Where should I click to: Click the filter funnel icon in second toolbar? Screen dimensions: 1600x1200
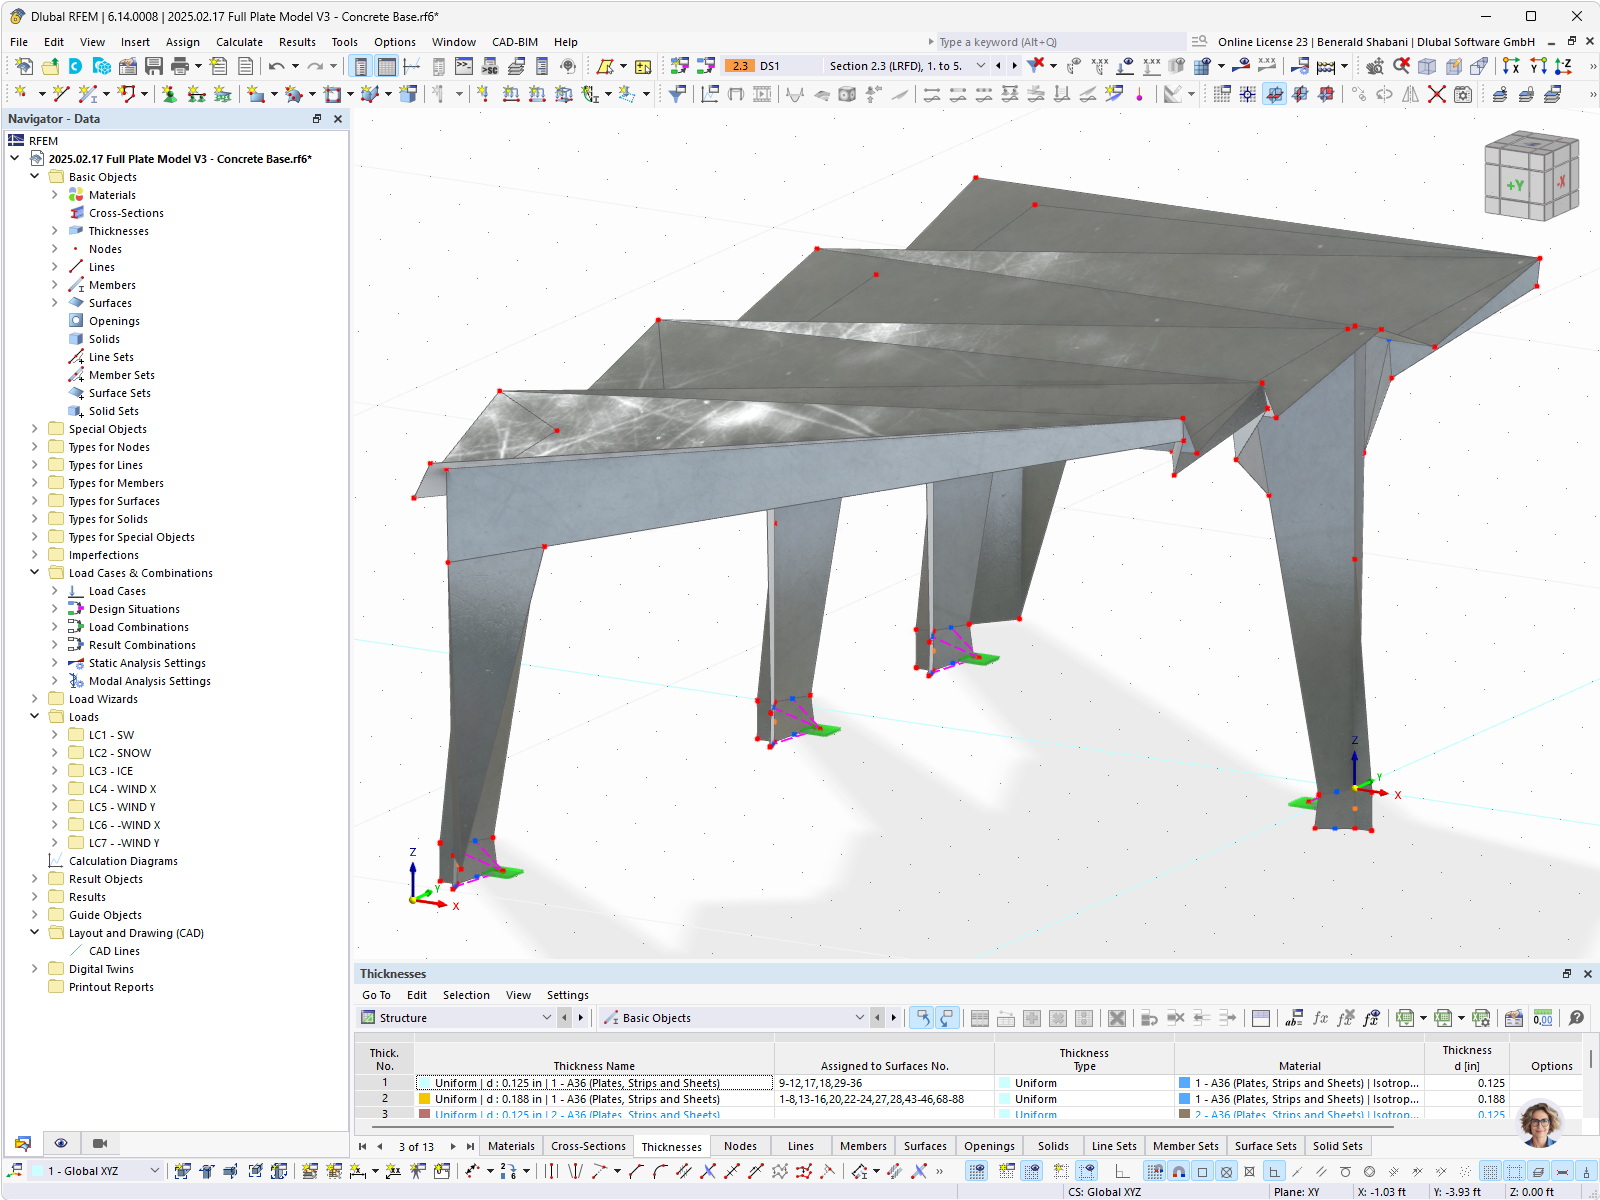(x=677, y=94)
